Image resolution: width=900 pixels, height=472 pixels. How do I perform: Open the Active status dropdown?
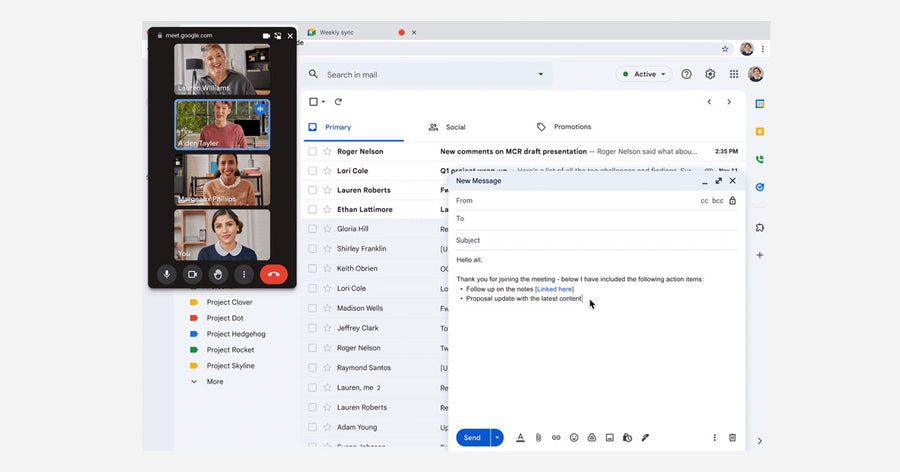tap(644, 74)
